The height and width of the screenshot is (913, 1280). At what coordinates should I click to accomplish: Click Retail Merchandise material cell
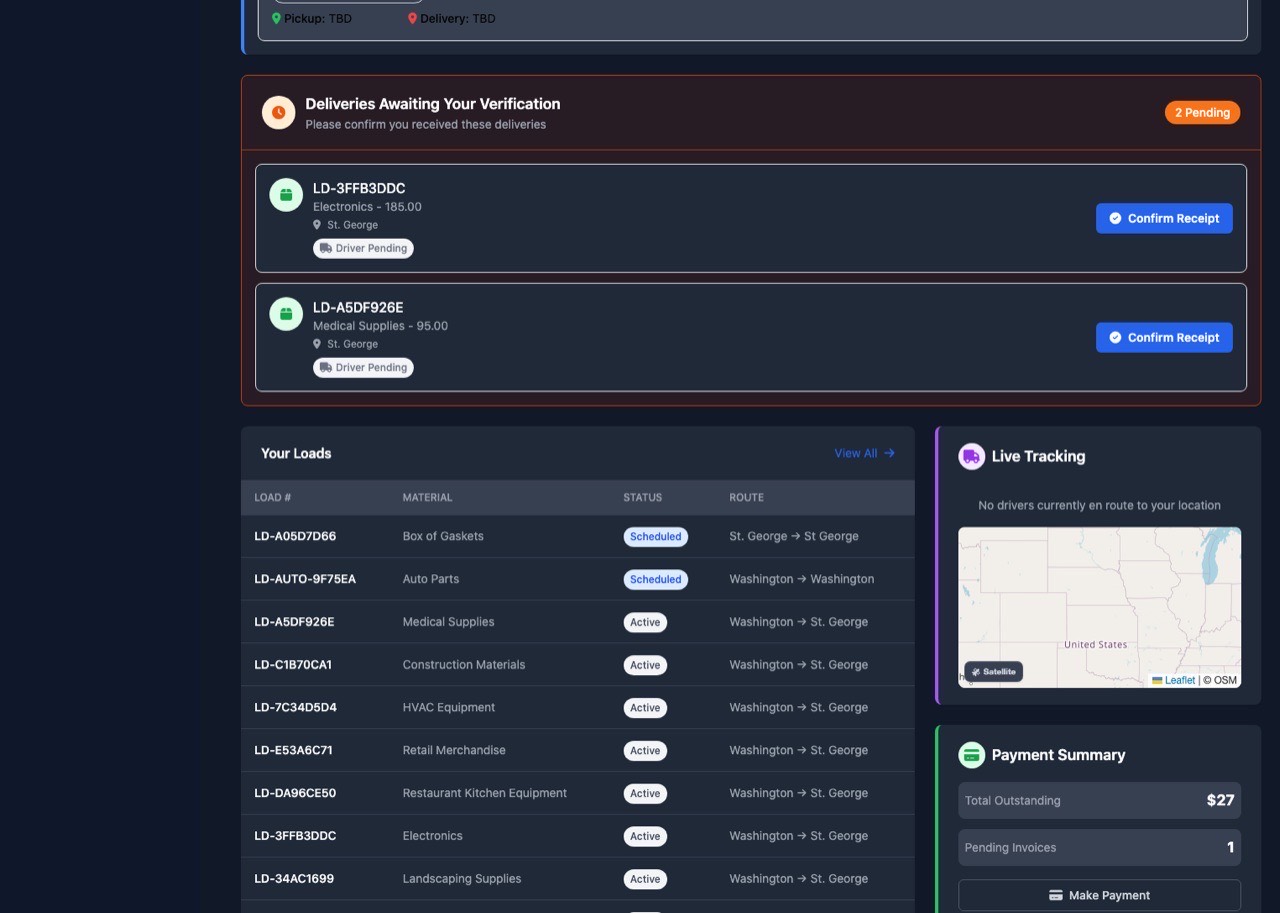[454, 751]
